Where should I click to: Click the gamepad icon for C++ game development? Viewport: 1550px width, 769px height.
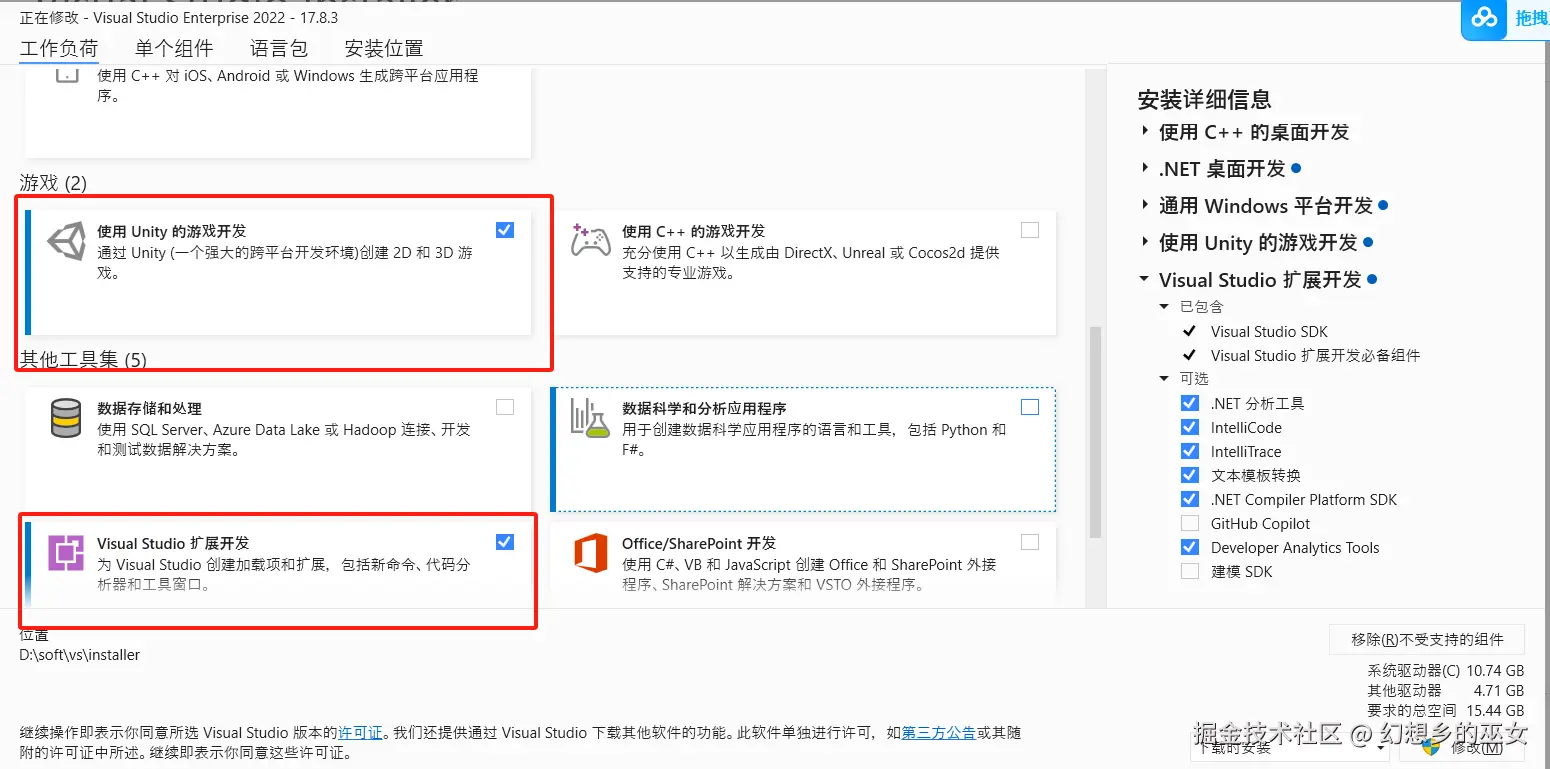(590, 241)
